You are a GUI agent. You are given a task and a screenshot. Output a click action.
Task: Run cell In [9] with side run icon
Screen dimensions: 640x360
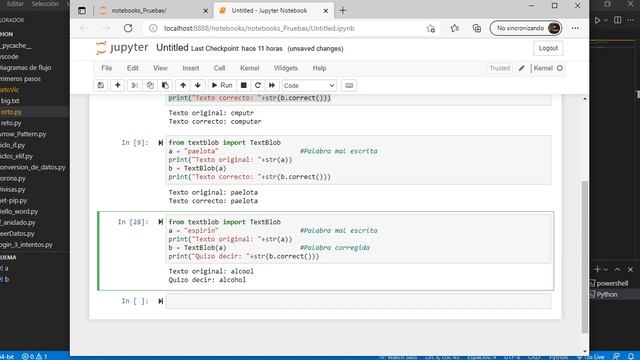160,142
